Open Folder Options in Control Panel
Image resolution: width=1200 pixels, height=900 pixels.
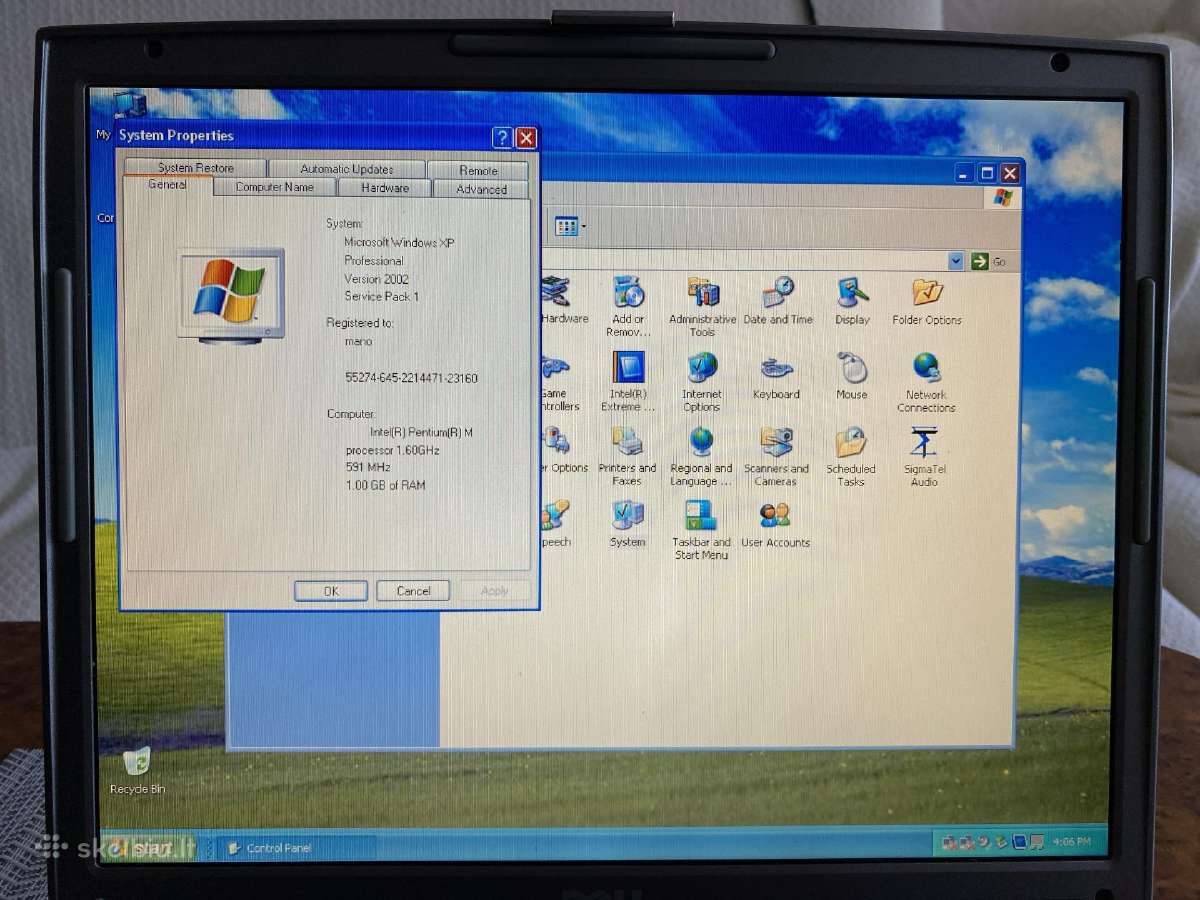(x=927, y=300)
